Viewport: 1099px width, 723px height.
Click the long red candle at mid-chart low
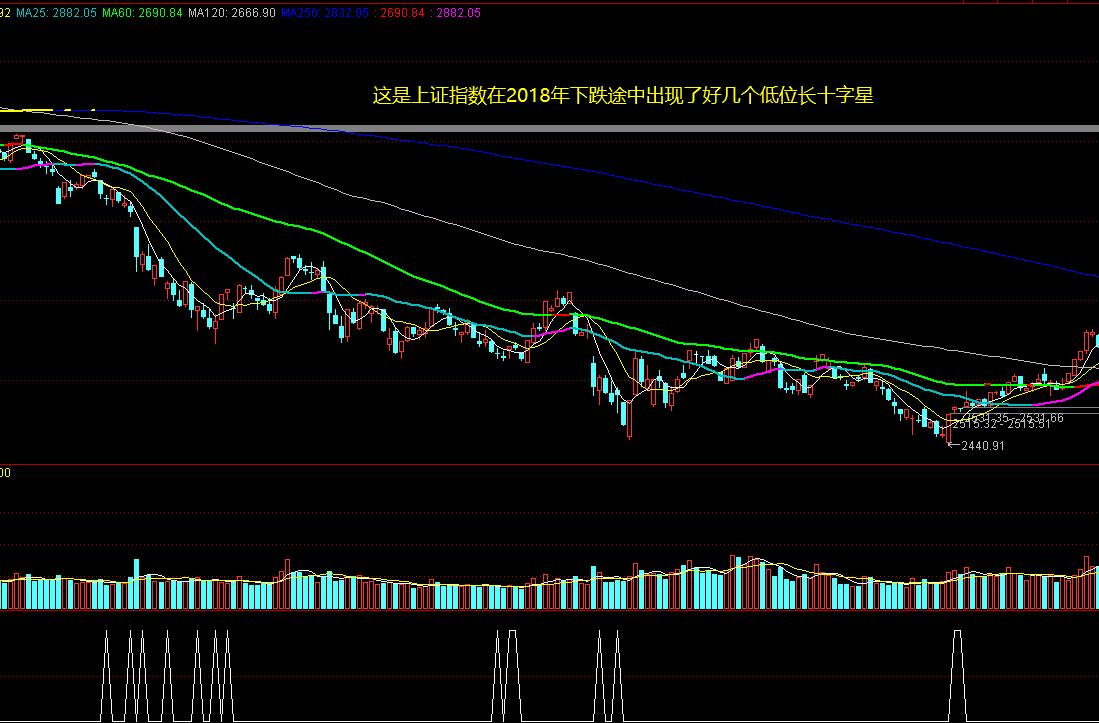tap(629, 418)
